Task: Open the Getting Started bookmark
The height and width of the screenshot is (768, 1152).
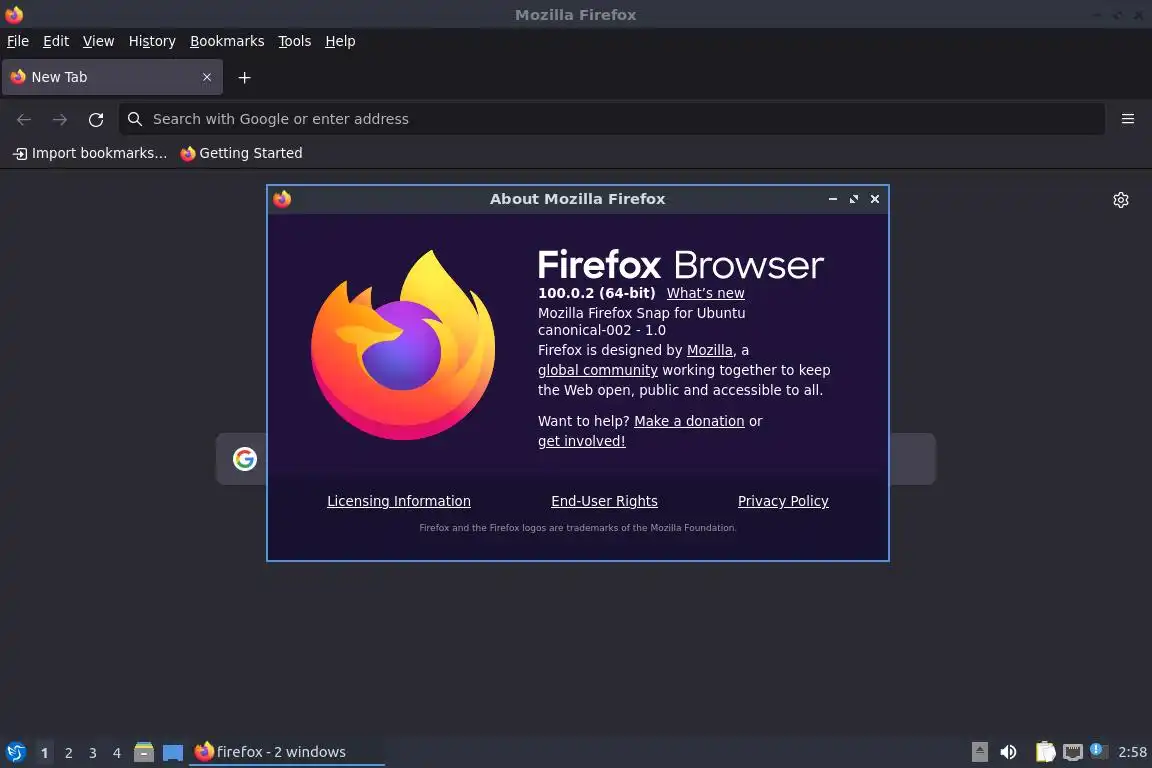Action: 242,153
